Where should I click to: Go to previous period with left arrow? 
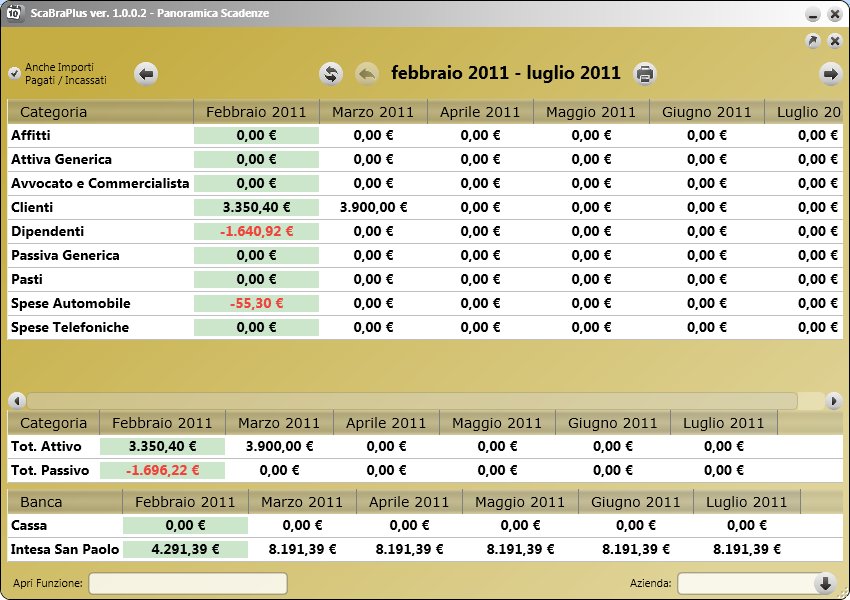pyautogui.click(x=146, y=74)
